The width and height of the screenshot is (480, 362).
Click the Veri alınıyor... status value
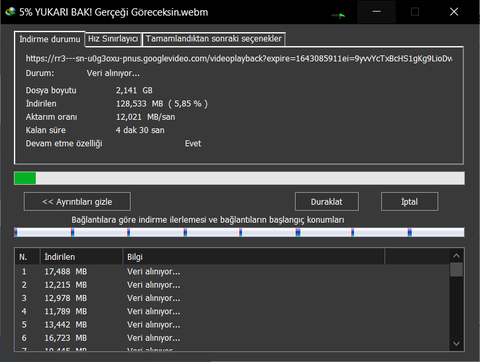[113, 73]
